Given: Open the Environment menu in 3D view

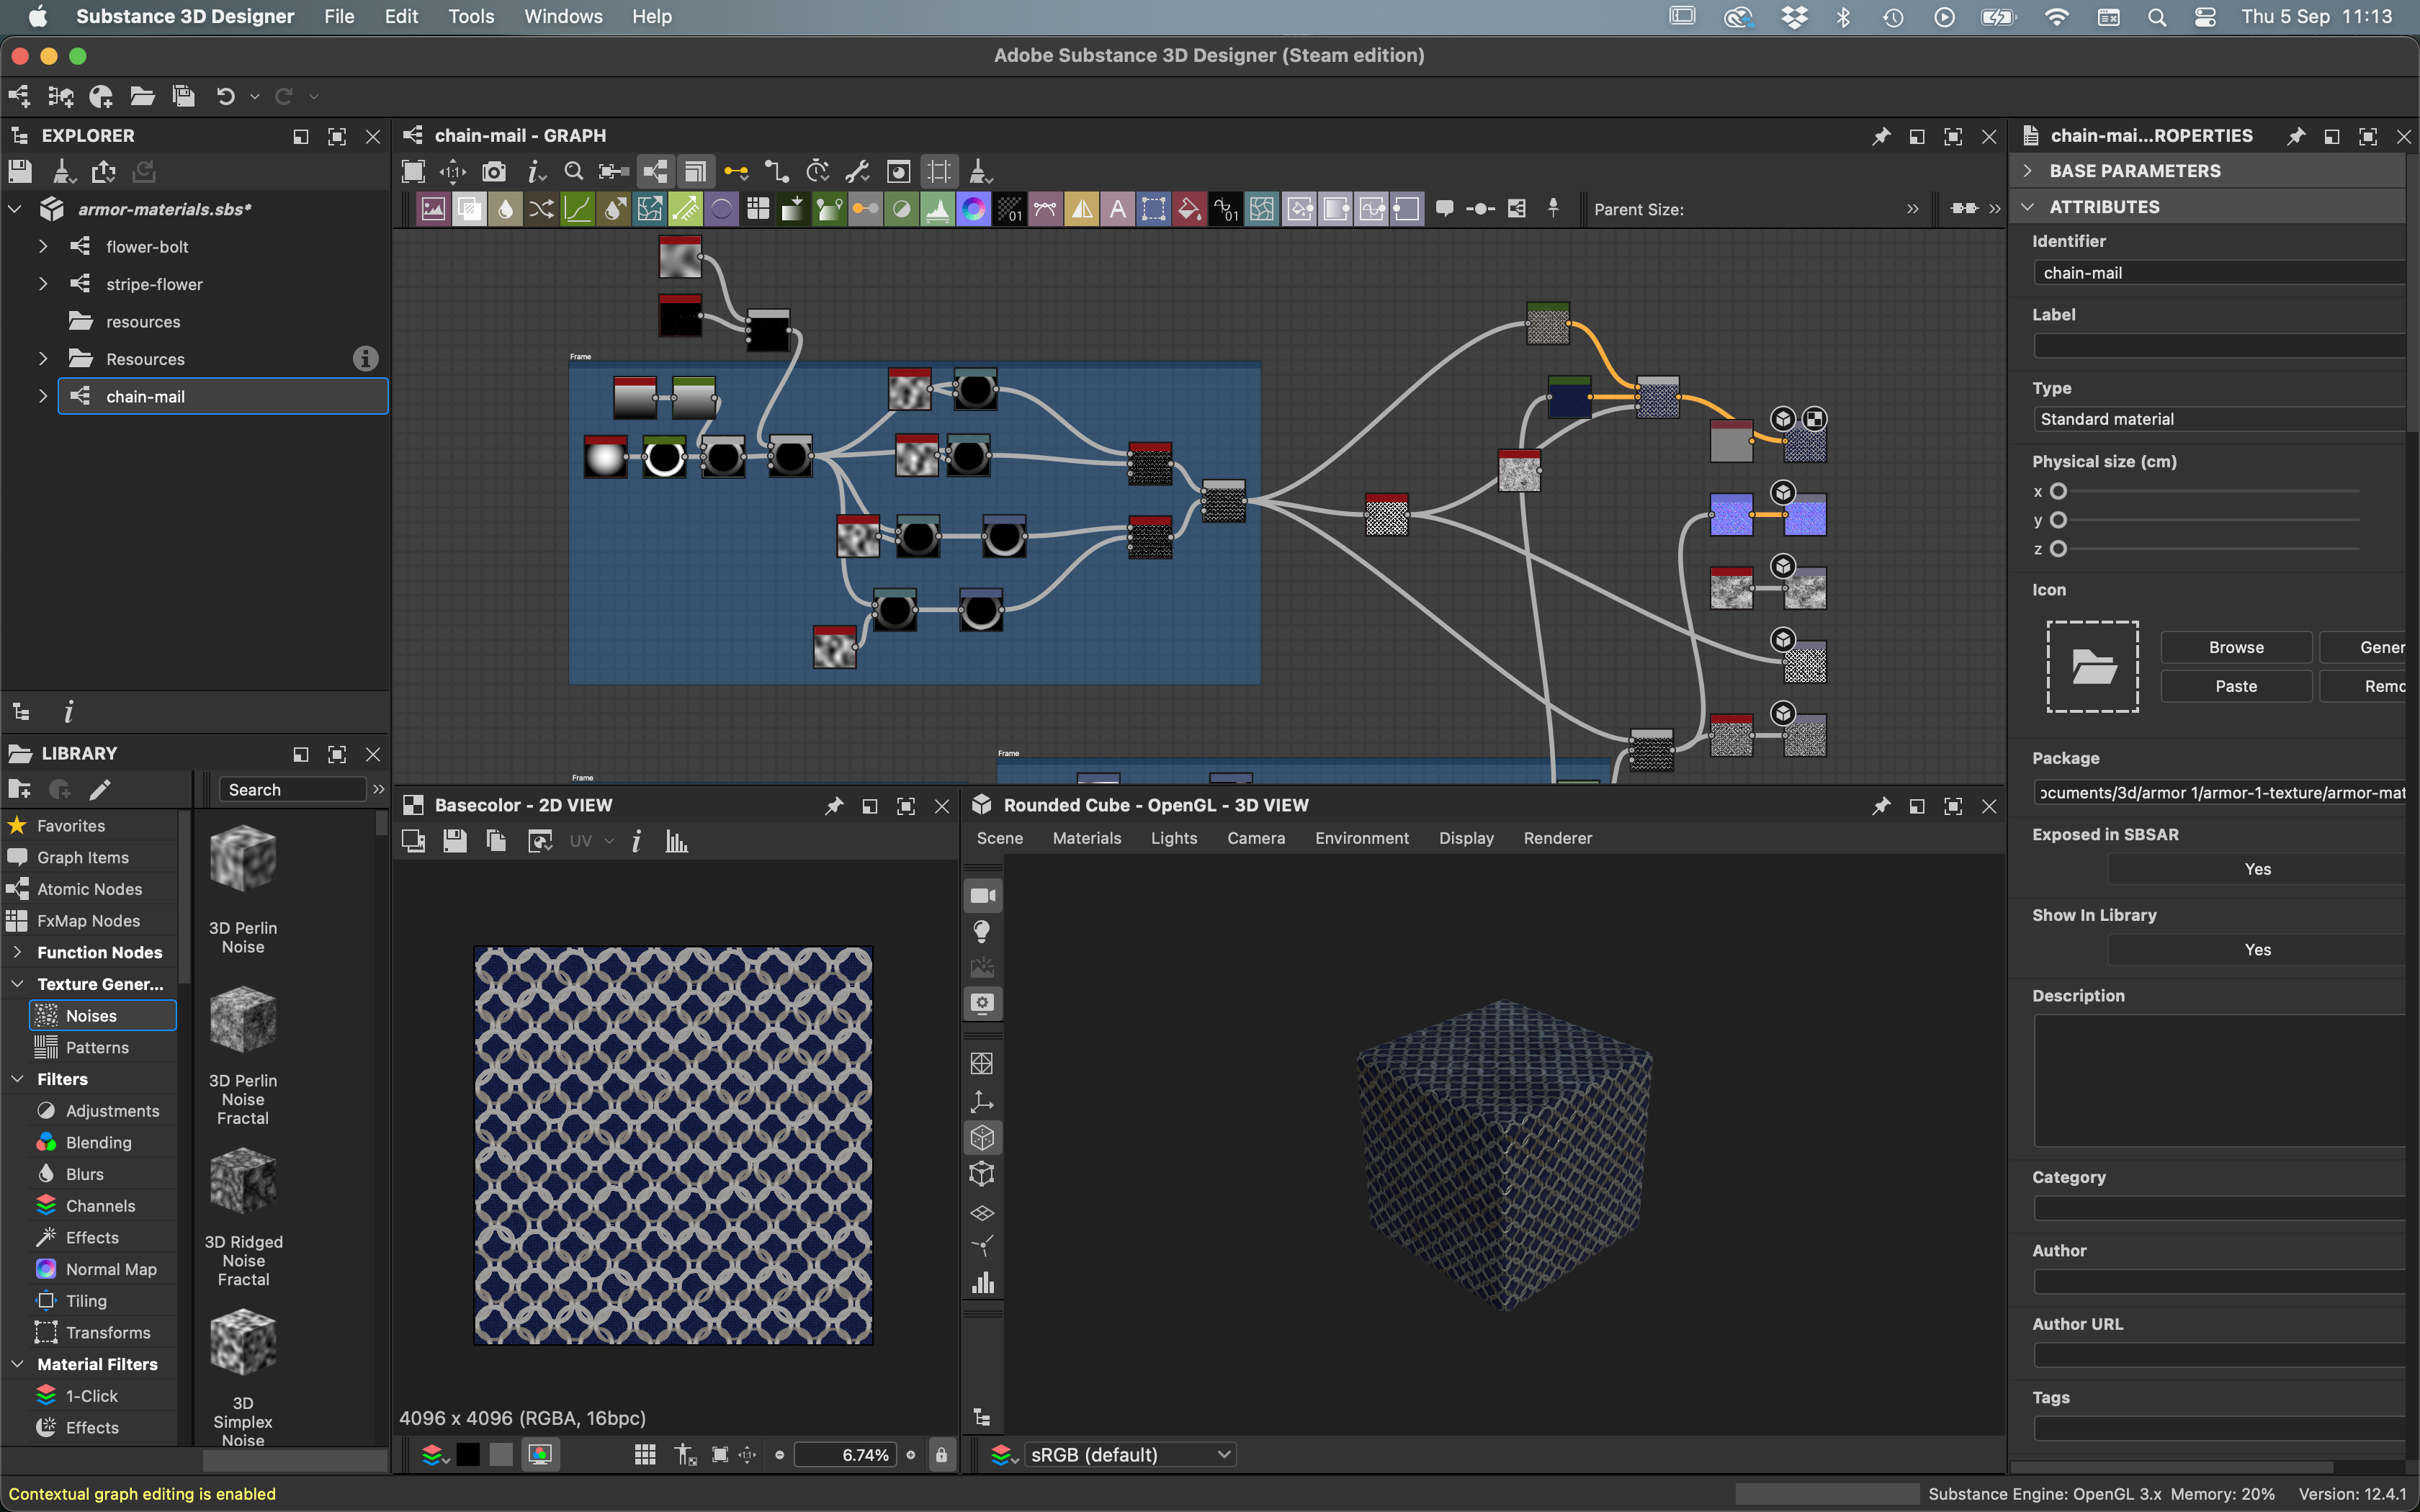Looking at the screenshot, I should 1361,838.
